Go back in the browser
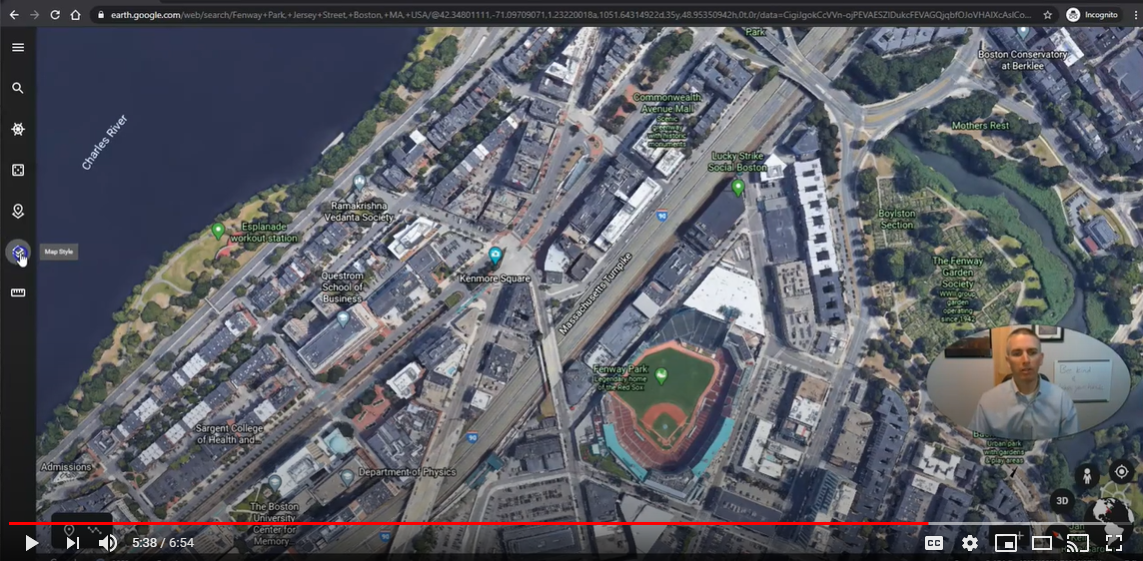The width and height of the screenshot is (1143, 561). (x=14, y=15)
